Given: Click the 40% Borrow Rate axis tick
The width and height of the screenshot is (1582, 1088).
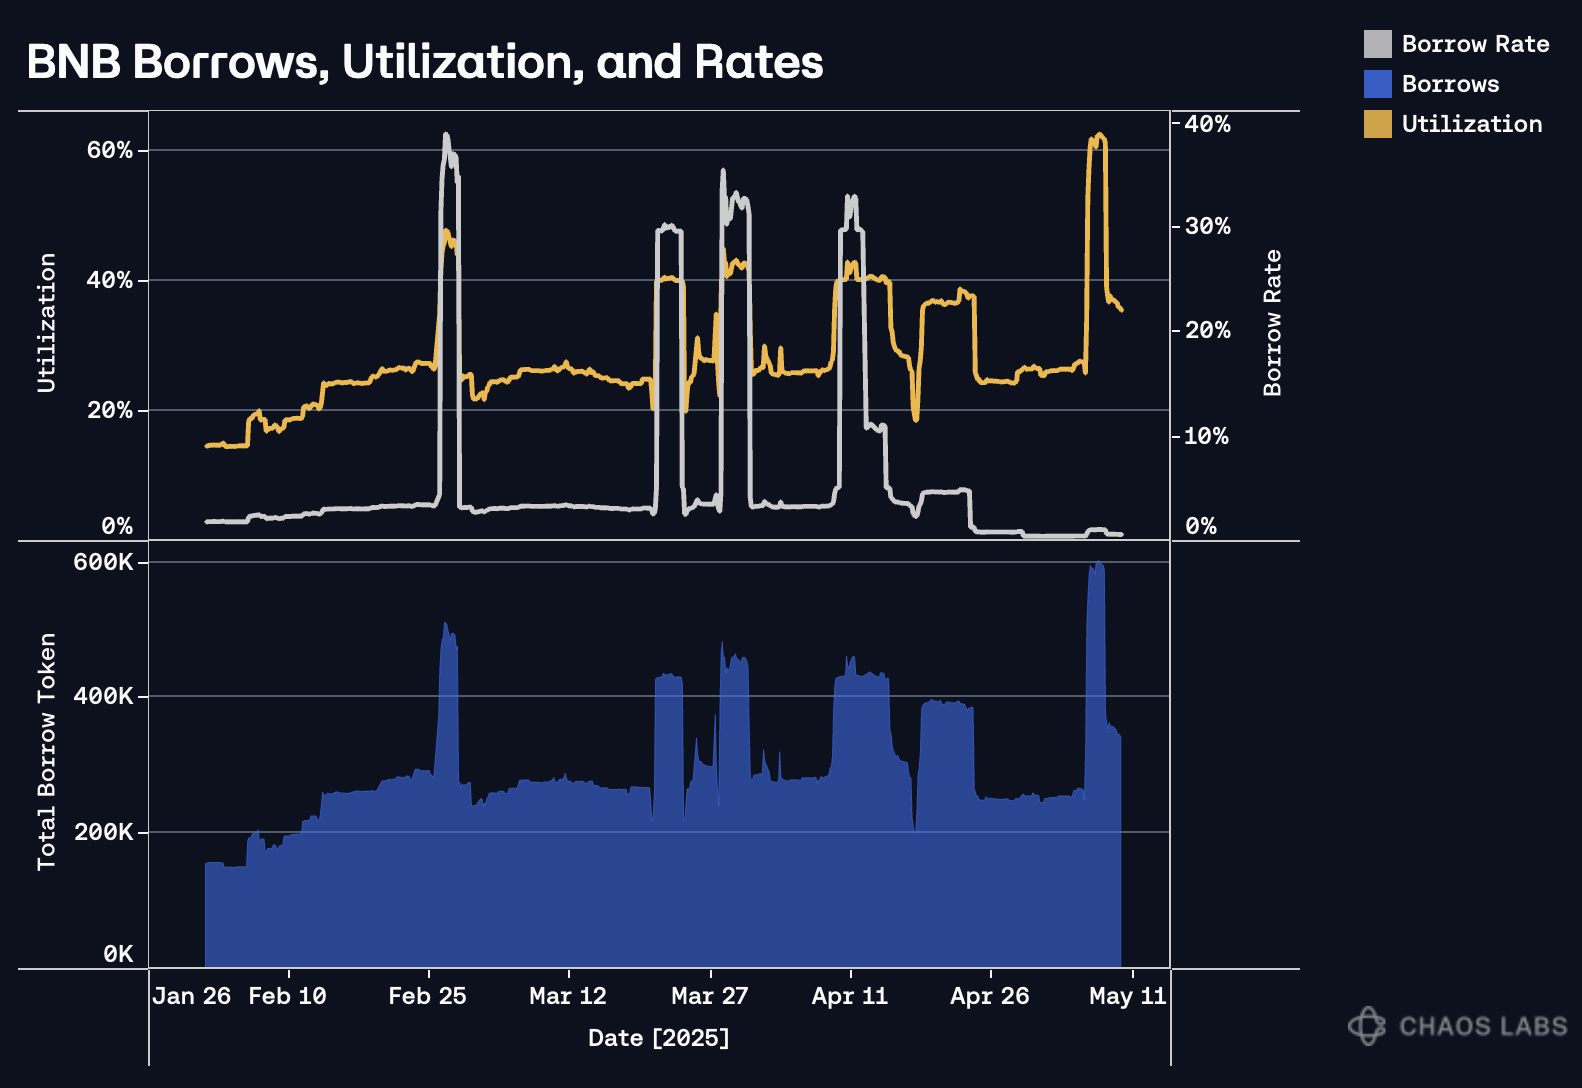Looking at the screenshot, I should click(x=1207, y=124).
